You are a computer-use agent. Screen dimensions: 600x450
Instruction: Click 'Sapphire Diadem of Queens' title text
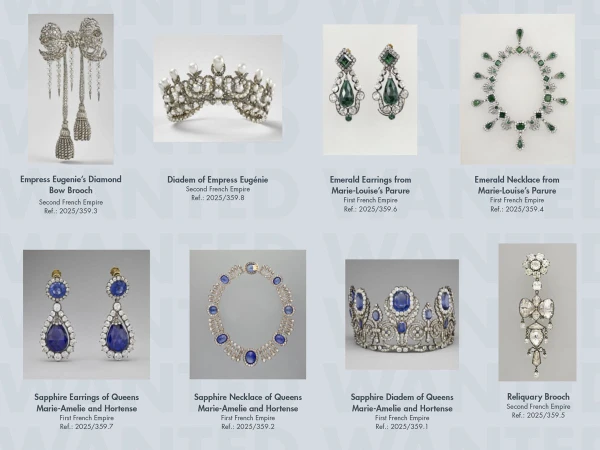pyautogui.click(x=402, y=397)
